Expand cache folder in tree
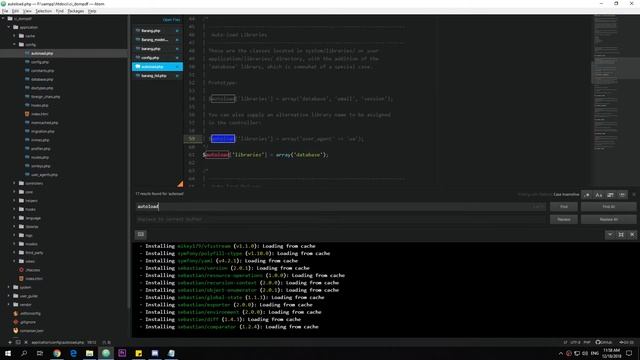This screenshot has width=640, height=360. pos(14,36)
